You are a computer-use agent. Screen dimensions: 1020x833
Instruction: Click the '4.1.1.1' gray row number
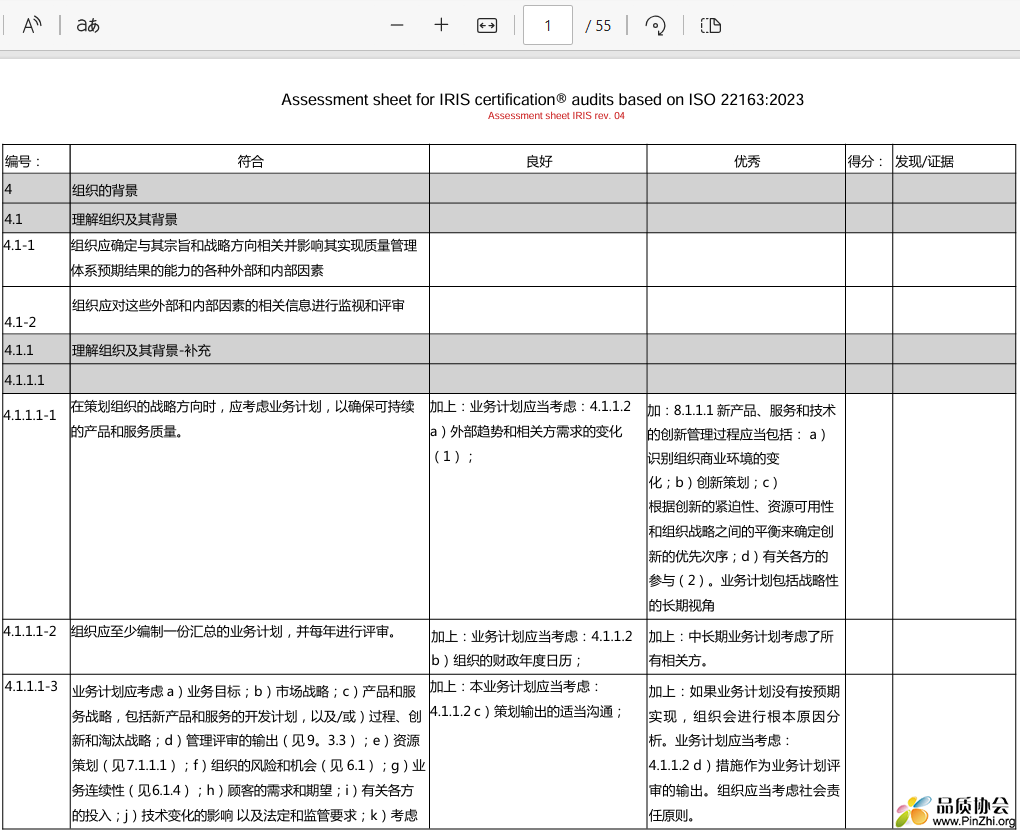tap(24, 380)
